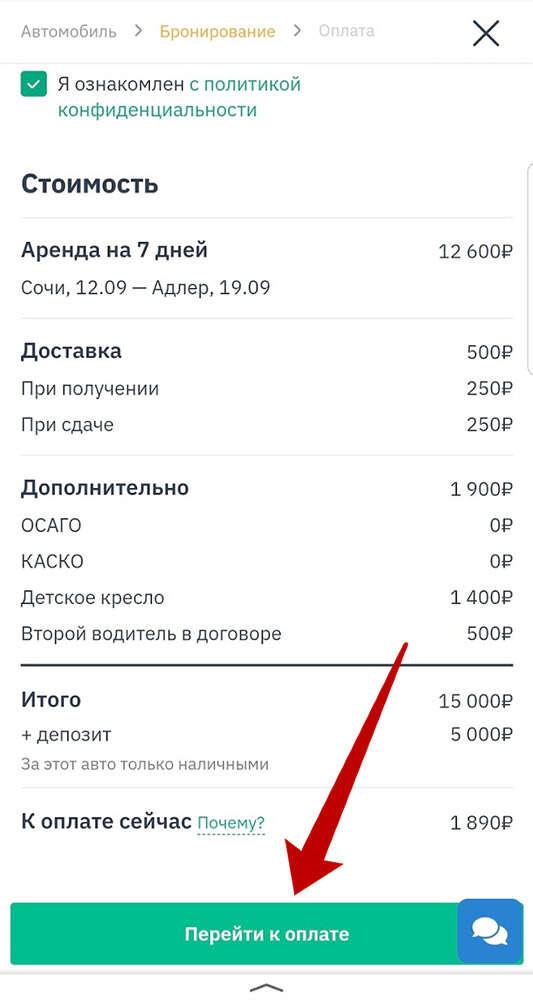The width and height of the screenshot is (533, 1000).
Task: Click the «+ депозит» 5 000₽ line
Action: [266, 735]
